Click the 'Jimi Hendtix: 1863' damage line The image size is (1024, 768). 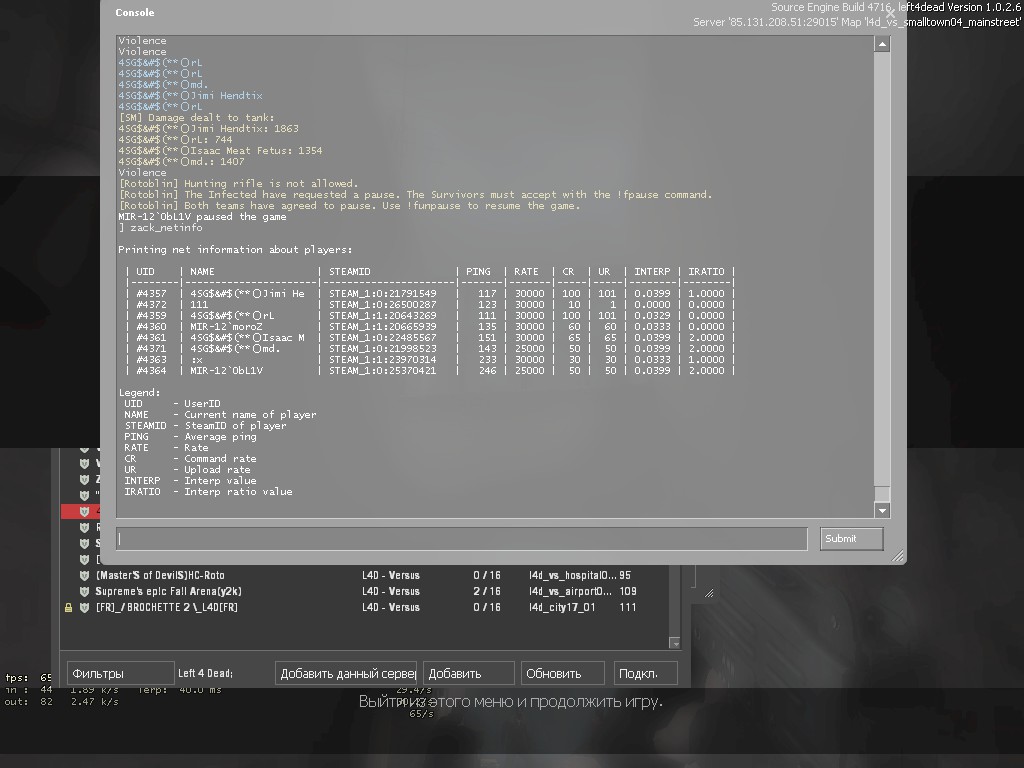[208, 129]
